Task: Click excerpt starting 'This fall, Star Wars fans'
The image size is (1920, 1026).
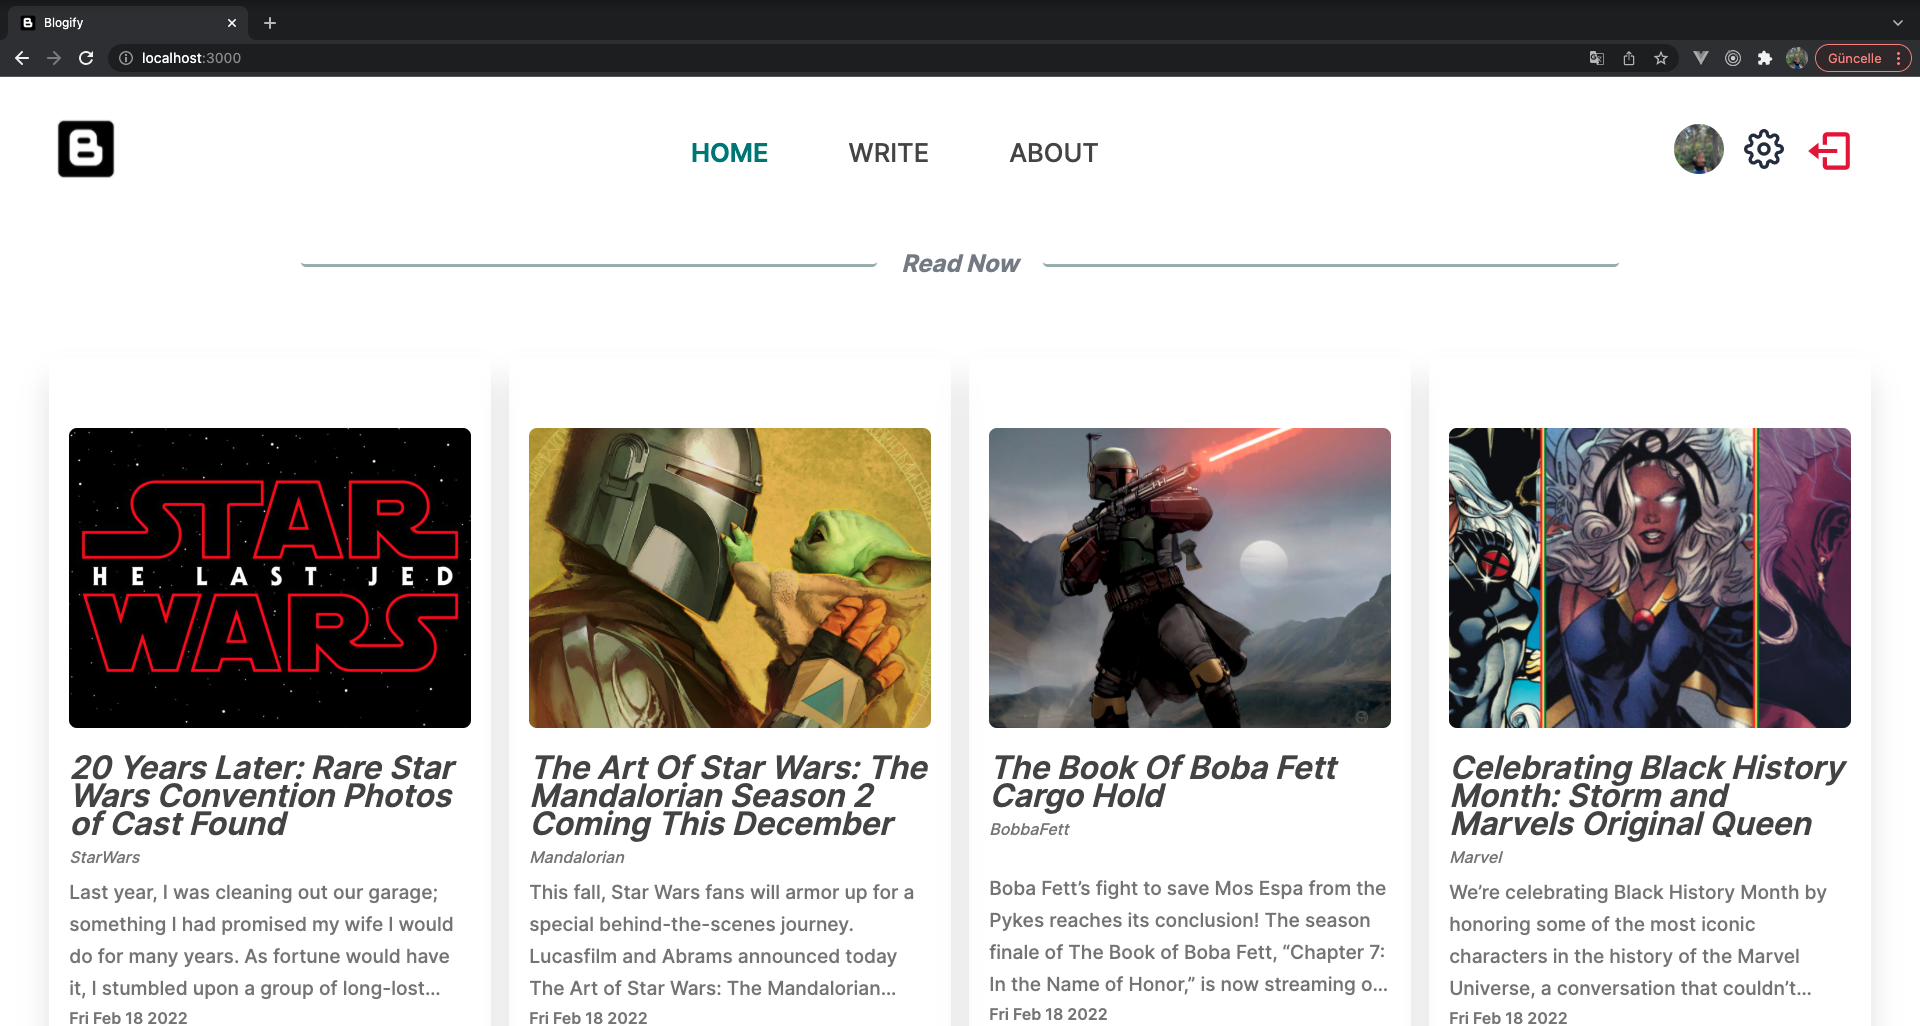Action: click(x=721, y=940)
